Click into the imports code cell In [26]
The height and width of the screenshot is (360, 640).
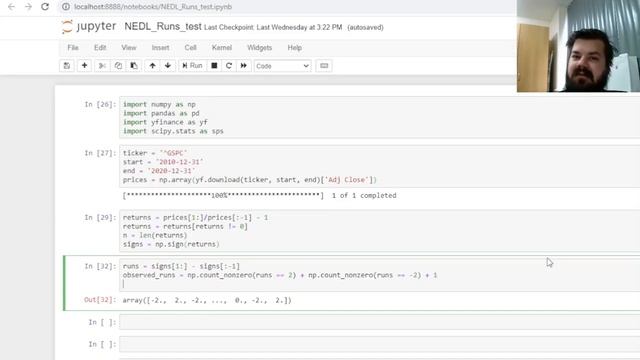380,118
